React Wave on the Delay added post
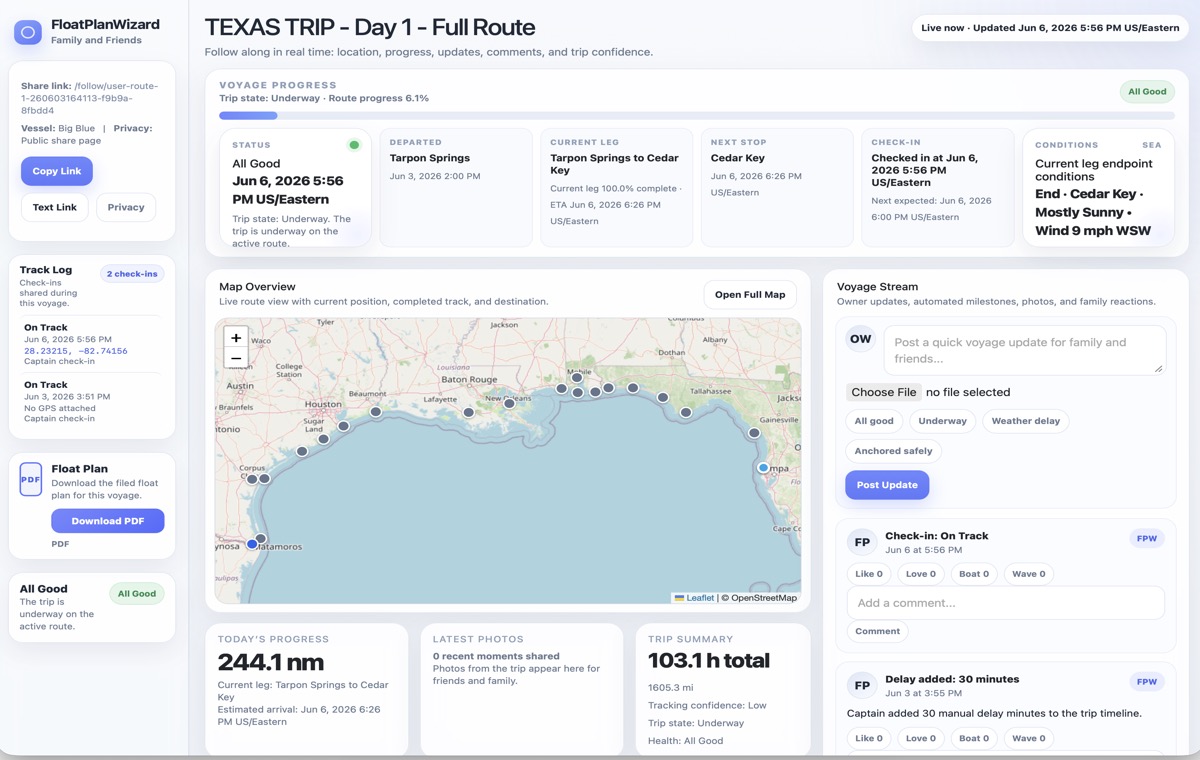1200x760 pixels. [x=1028, y=738]
